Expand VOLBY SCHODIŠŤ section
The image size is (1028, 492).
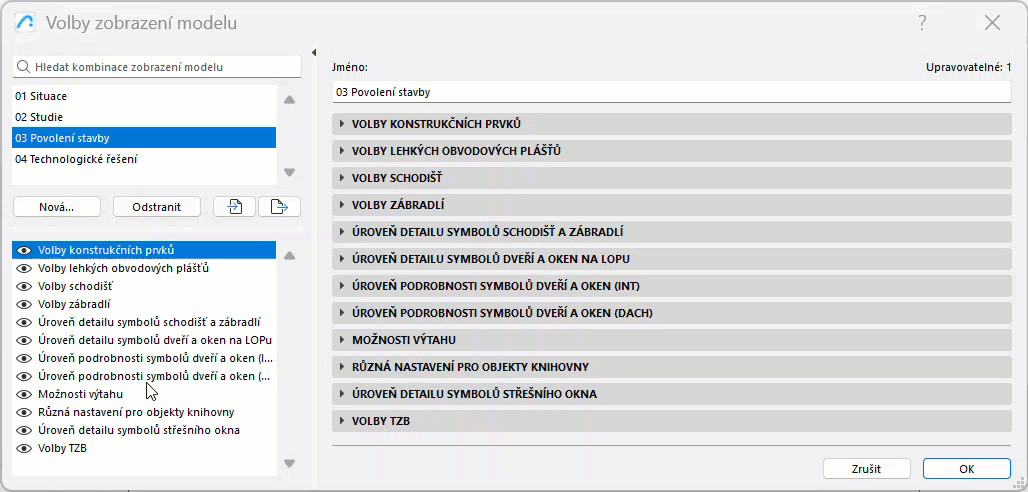click(672, 178)
